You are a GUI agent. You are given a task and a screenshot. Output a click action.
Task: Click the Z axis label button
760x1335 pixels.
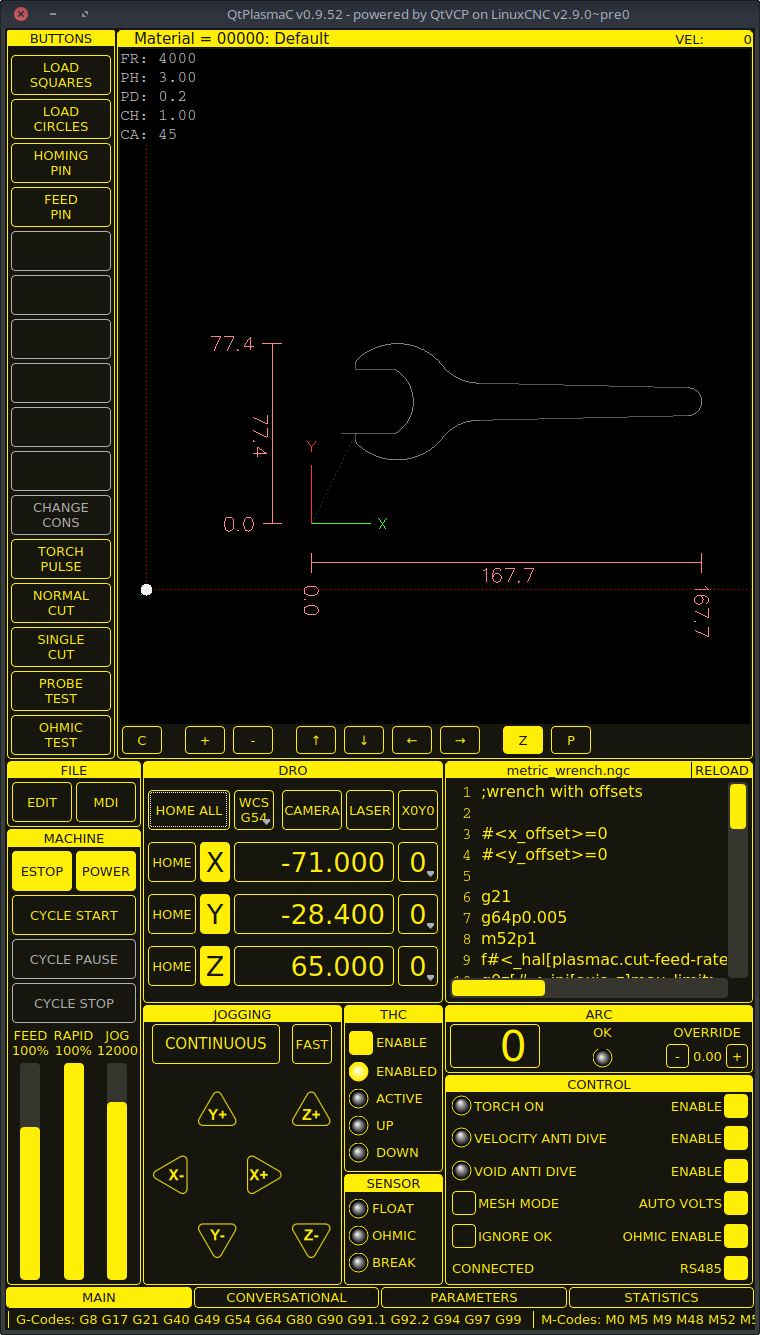tap(215, 966)
